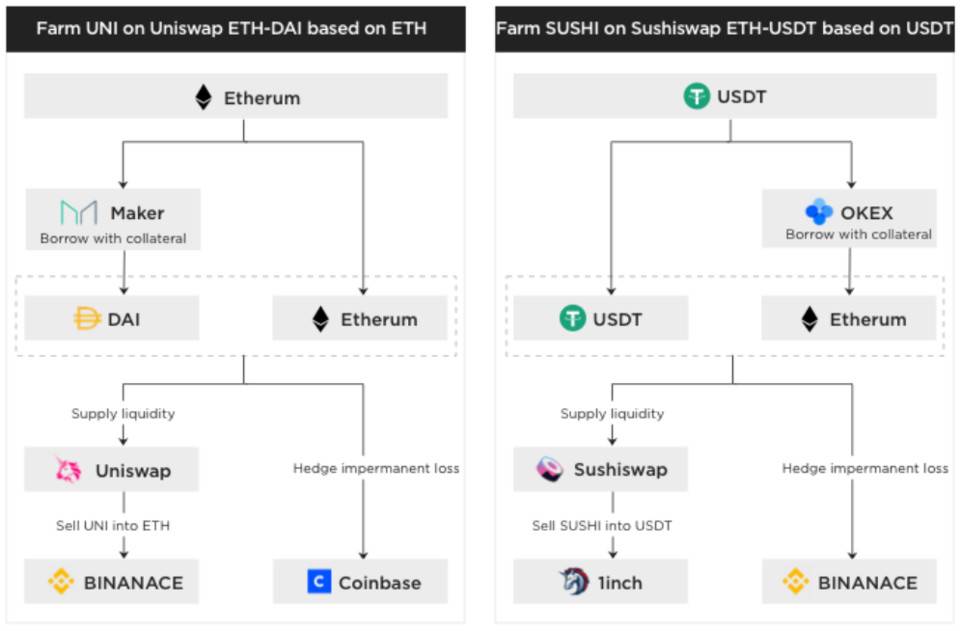Viewport: 960px width, 631px height.
Task: Click the blue OKEX logo icon
Action: pos(818,212)
